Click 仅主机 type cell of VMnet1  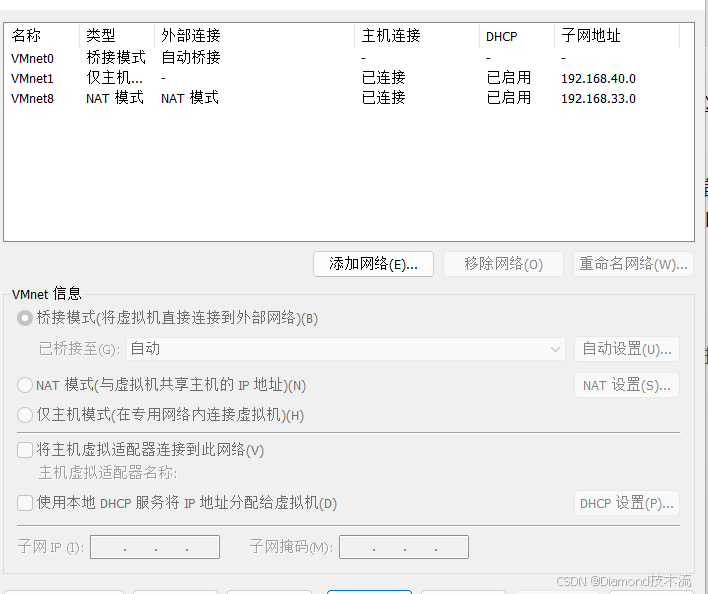(x=115, y=78)
